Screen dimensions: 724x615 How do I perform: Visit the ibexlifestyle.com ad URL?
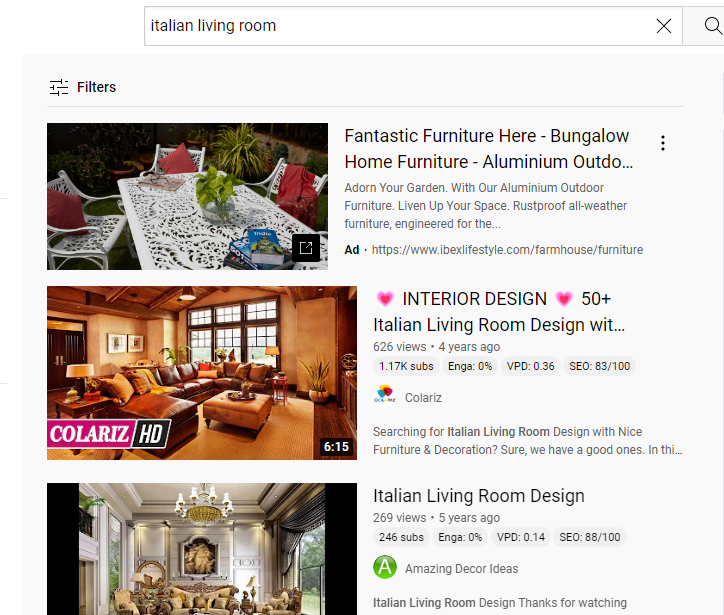click(x=507, y=250)
